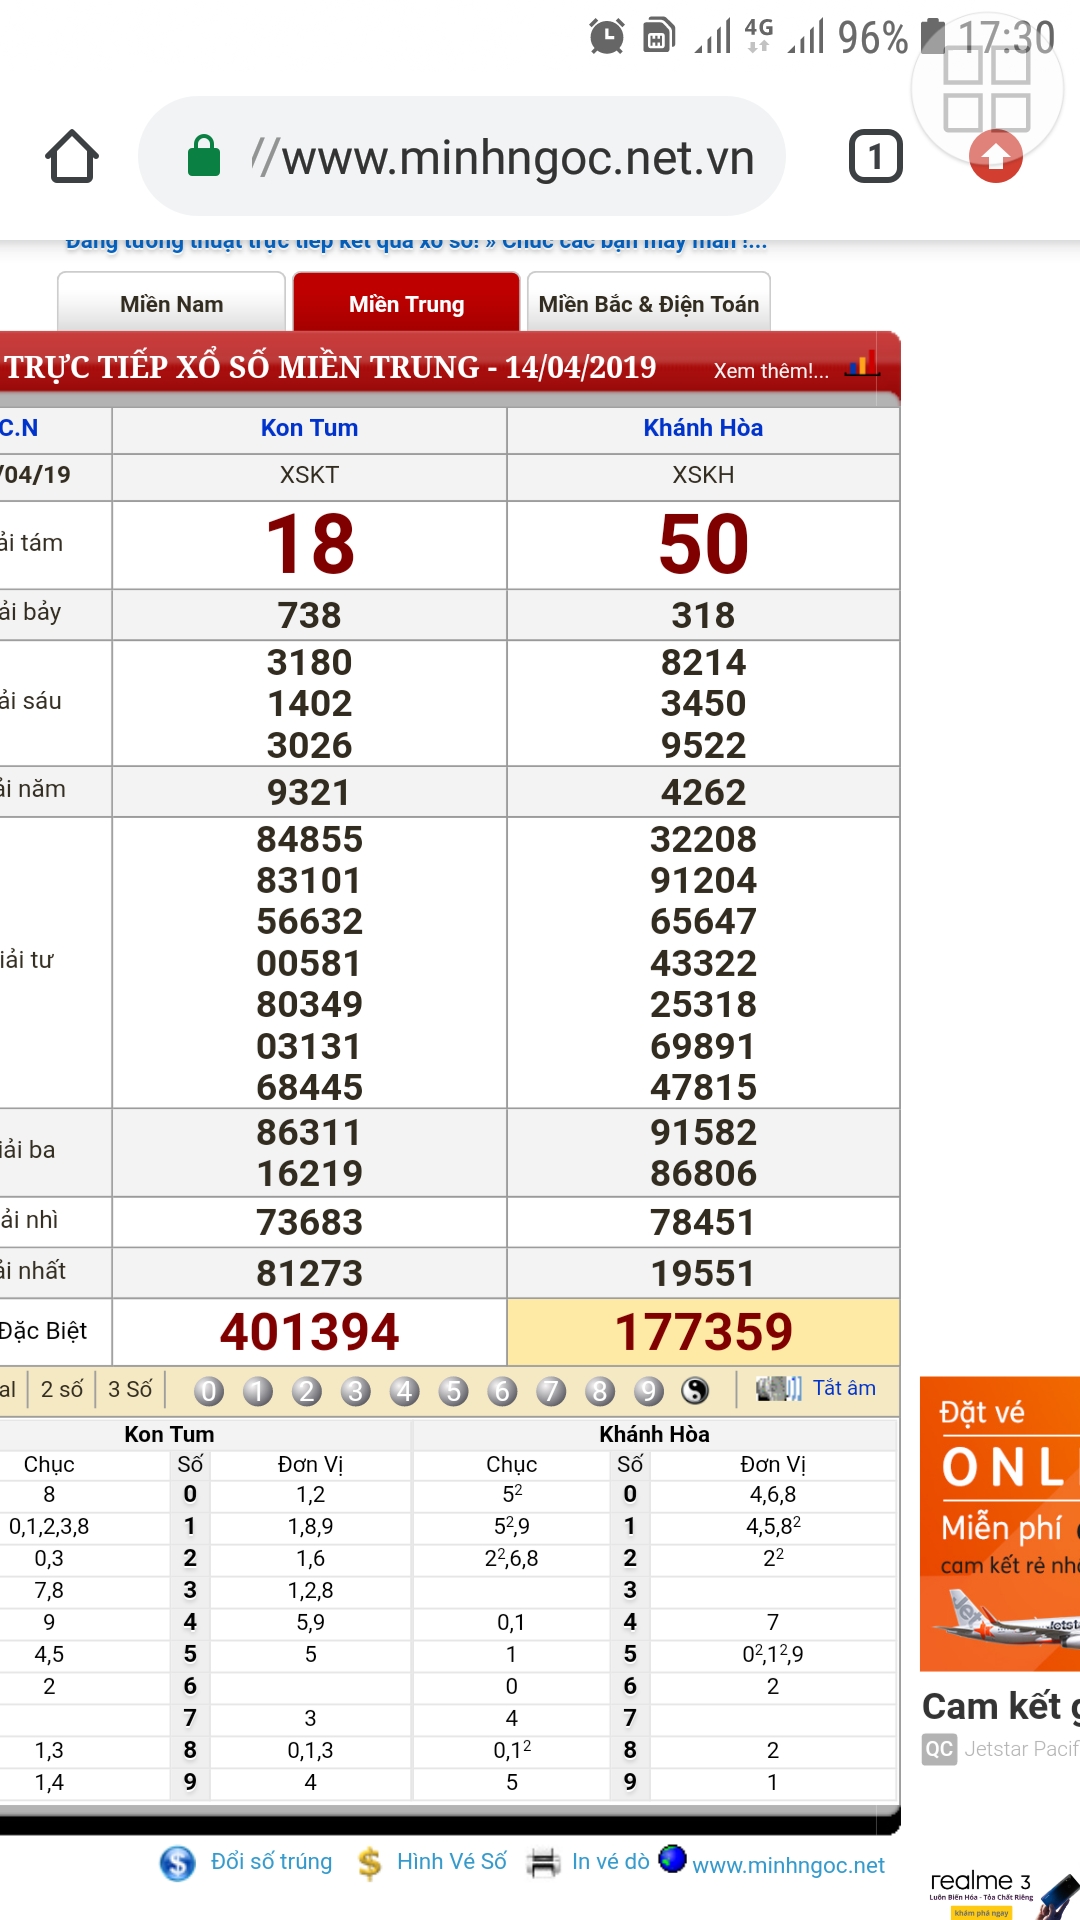Tap Kon Tum seventh prize 738
This screenshot has width=1080, height=1920.
click(x=309, y=615)
